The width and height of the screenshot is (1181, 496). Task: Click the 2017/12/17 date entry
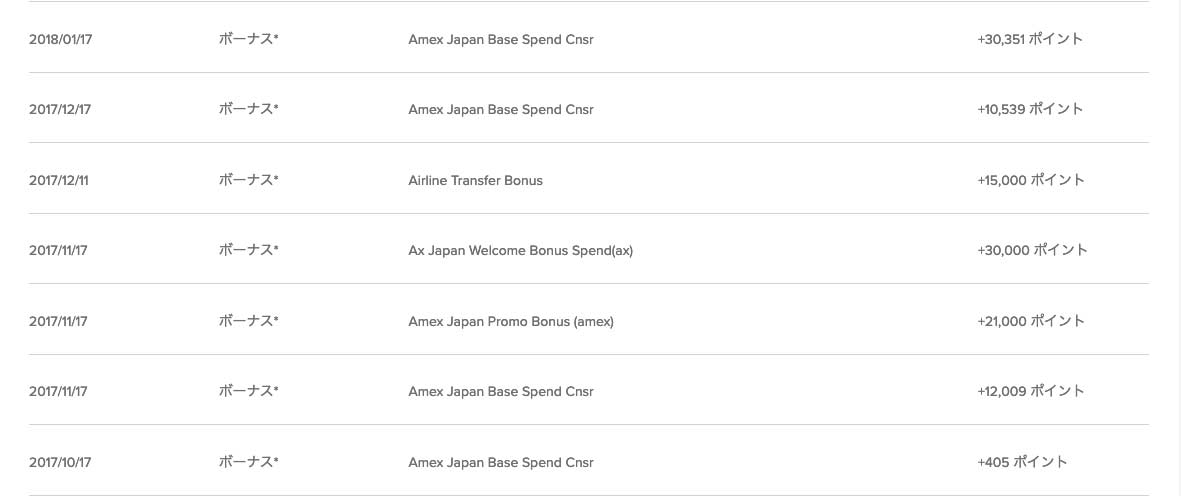[60, 109]
